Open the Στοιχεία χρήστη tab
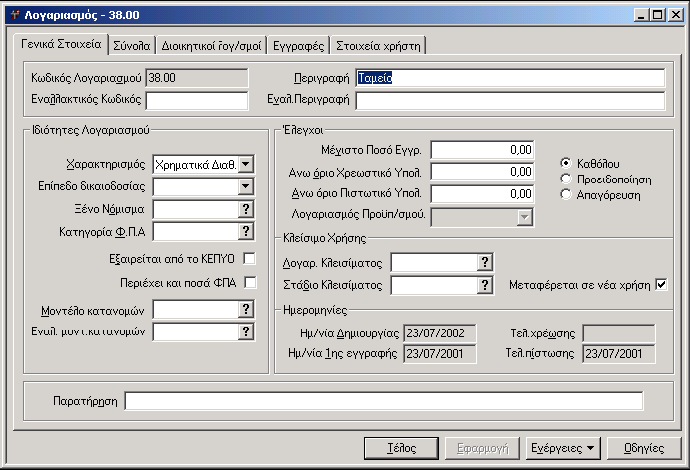 378,46
